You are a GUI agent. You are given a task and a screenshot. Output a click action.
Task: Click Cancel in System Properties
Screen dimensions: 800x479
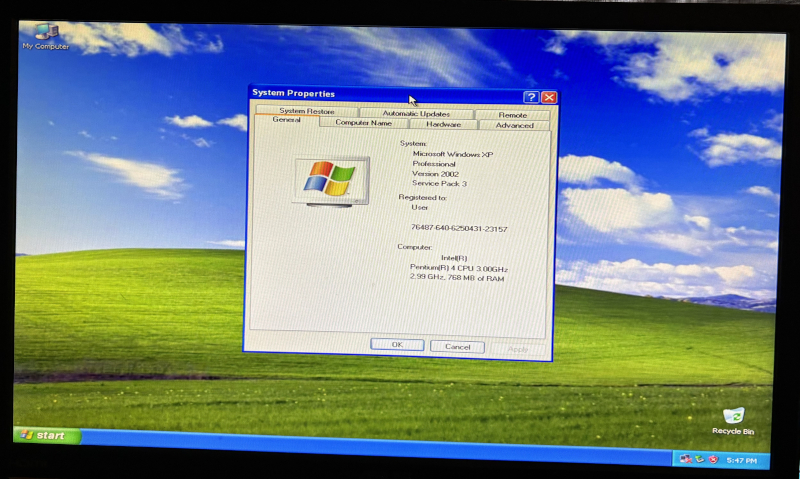pyautogui.click(x=457, y=346)
